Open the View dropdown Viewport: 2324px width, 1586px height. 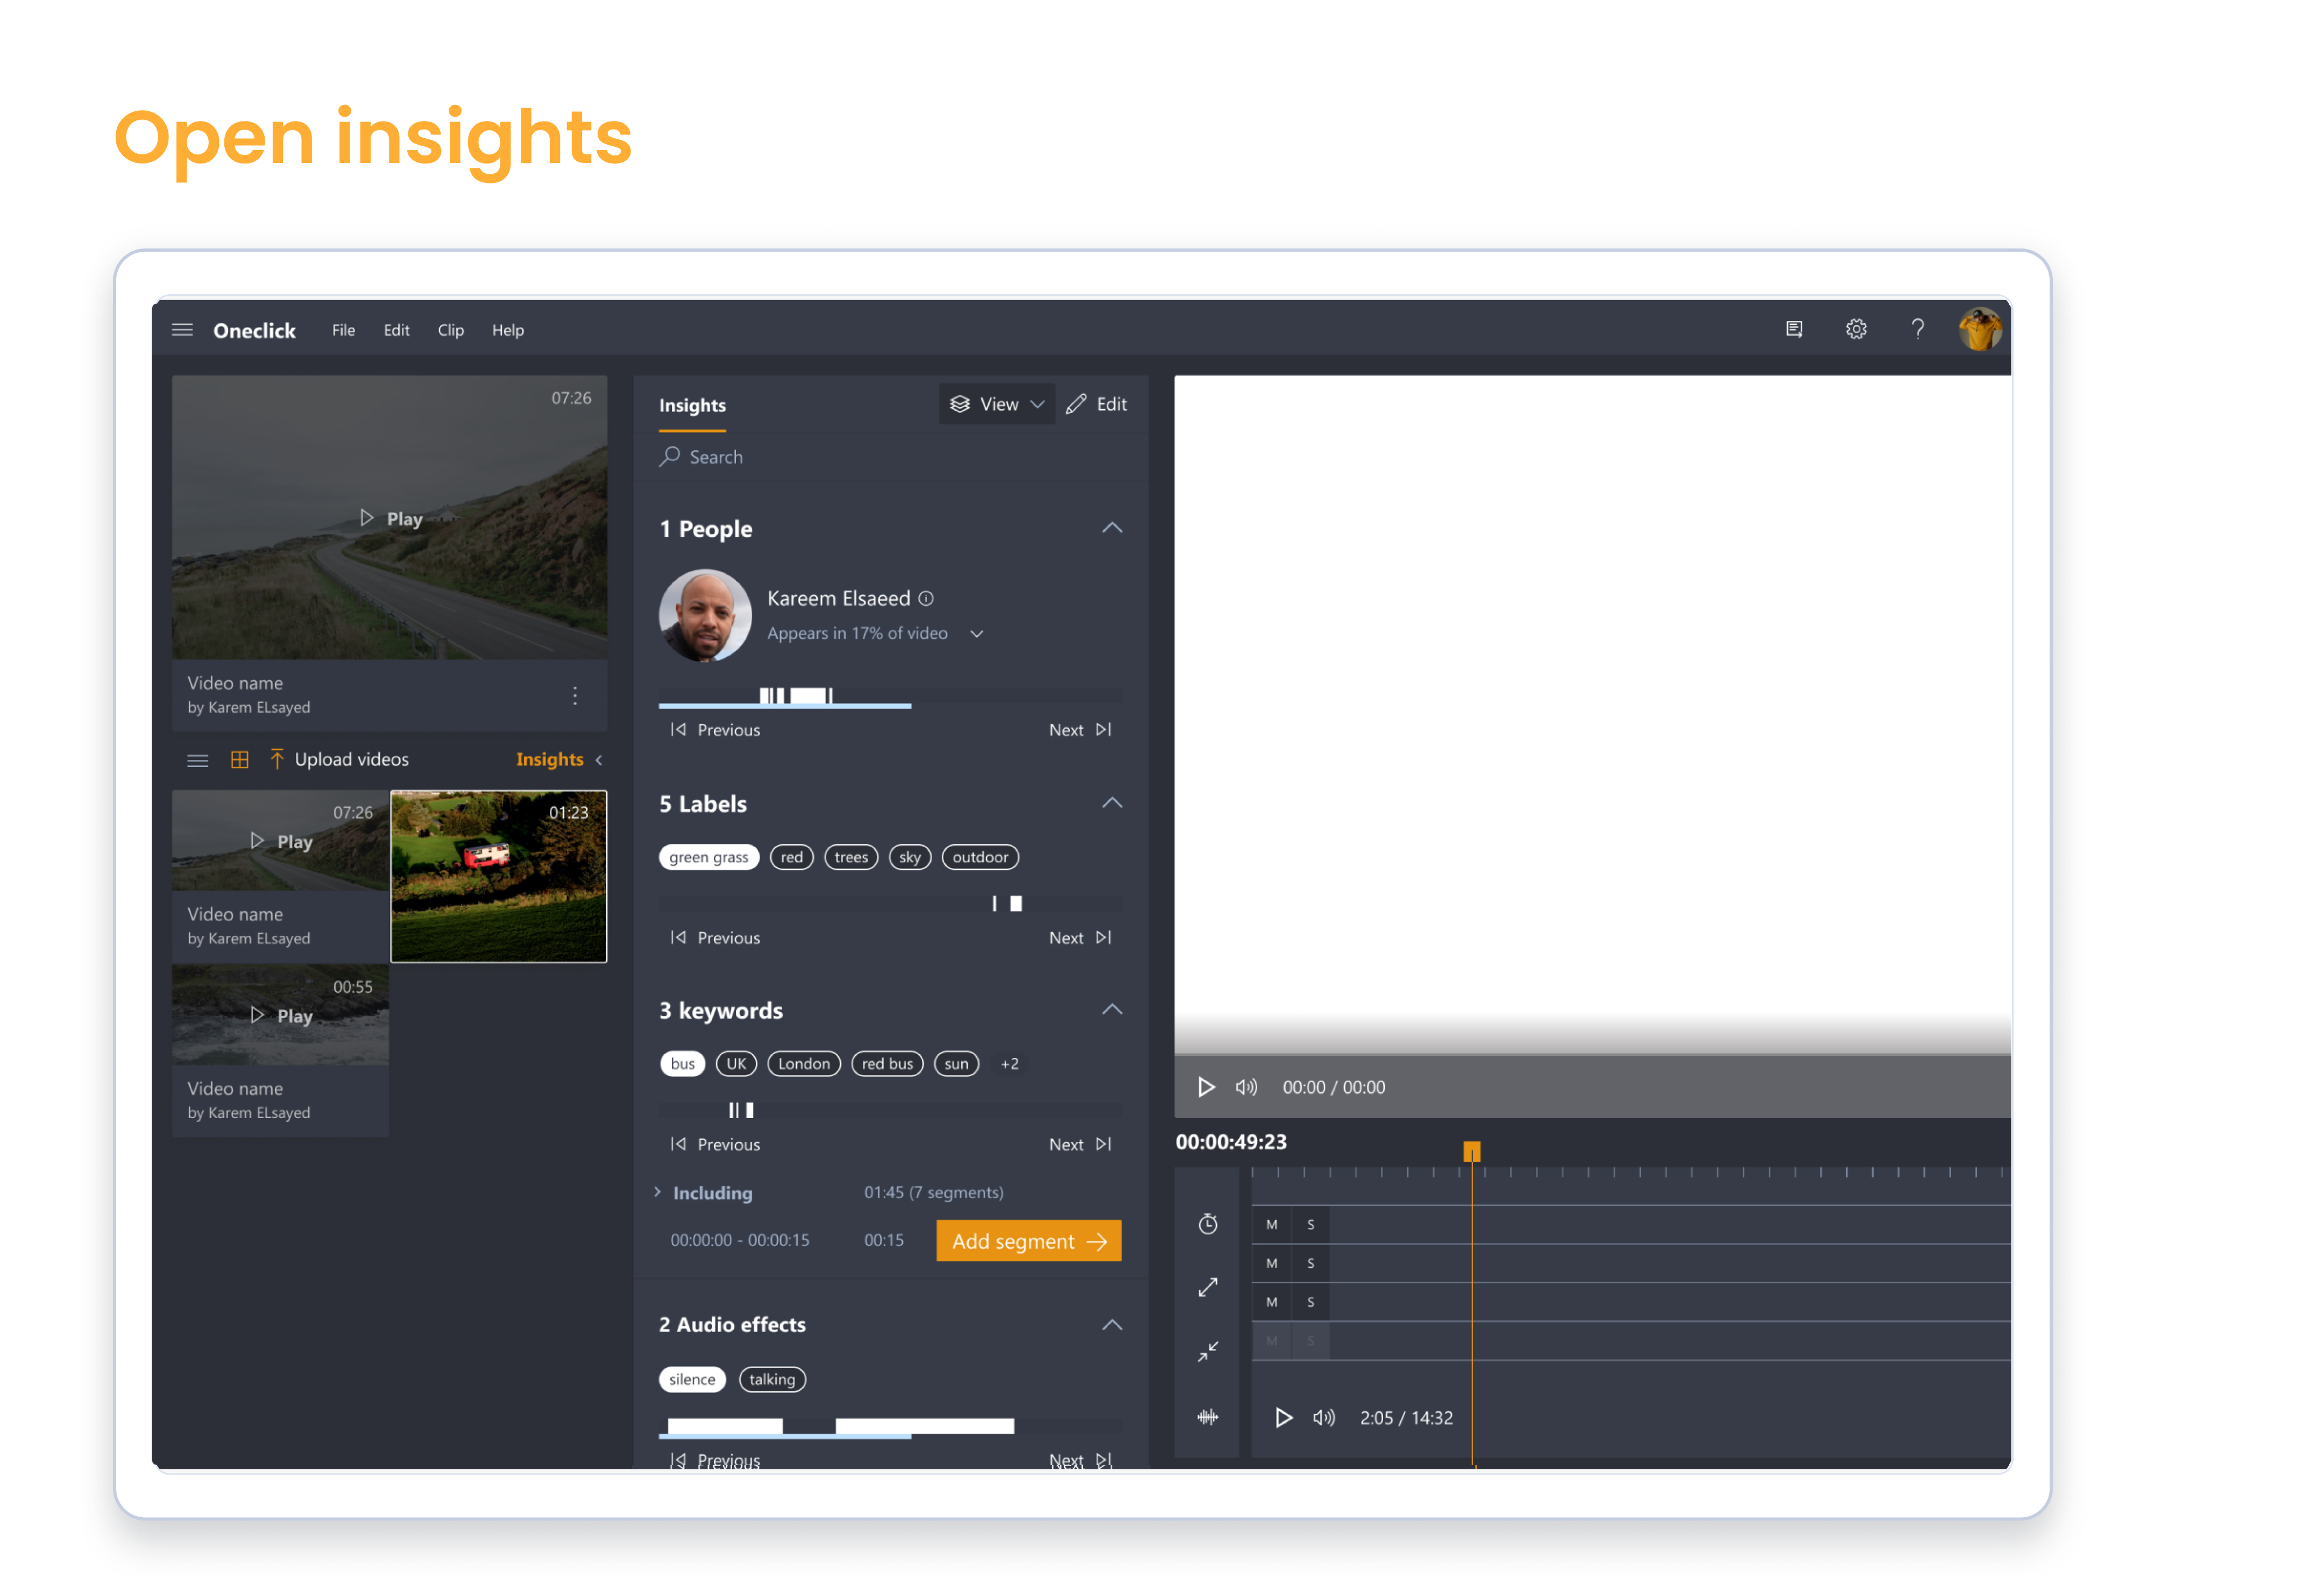click(997, 404)
